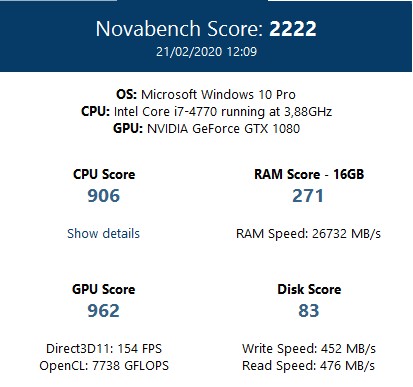This screenshot has height=387, width=413.
Task: Click the Read Speed 476 MB/s text
Action: (308, 366)
